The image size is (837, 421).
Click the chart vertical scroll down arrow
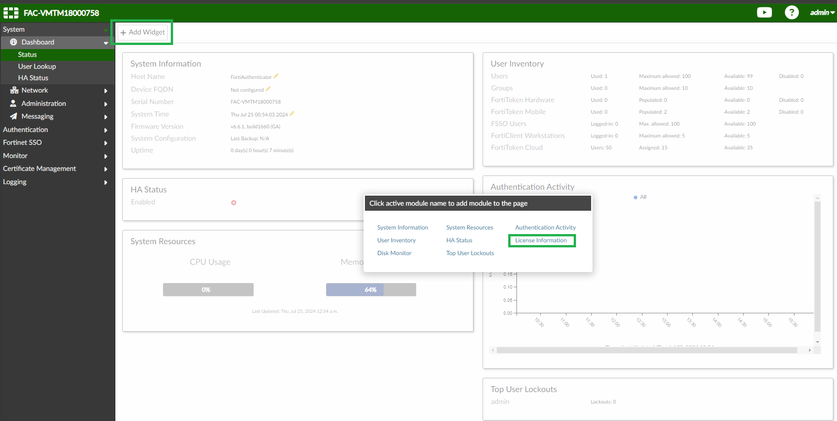click(x=817, y=341)
